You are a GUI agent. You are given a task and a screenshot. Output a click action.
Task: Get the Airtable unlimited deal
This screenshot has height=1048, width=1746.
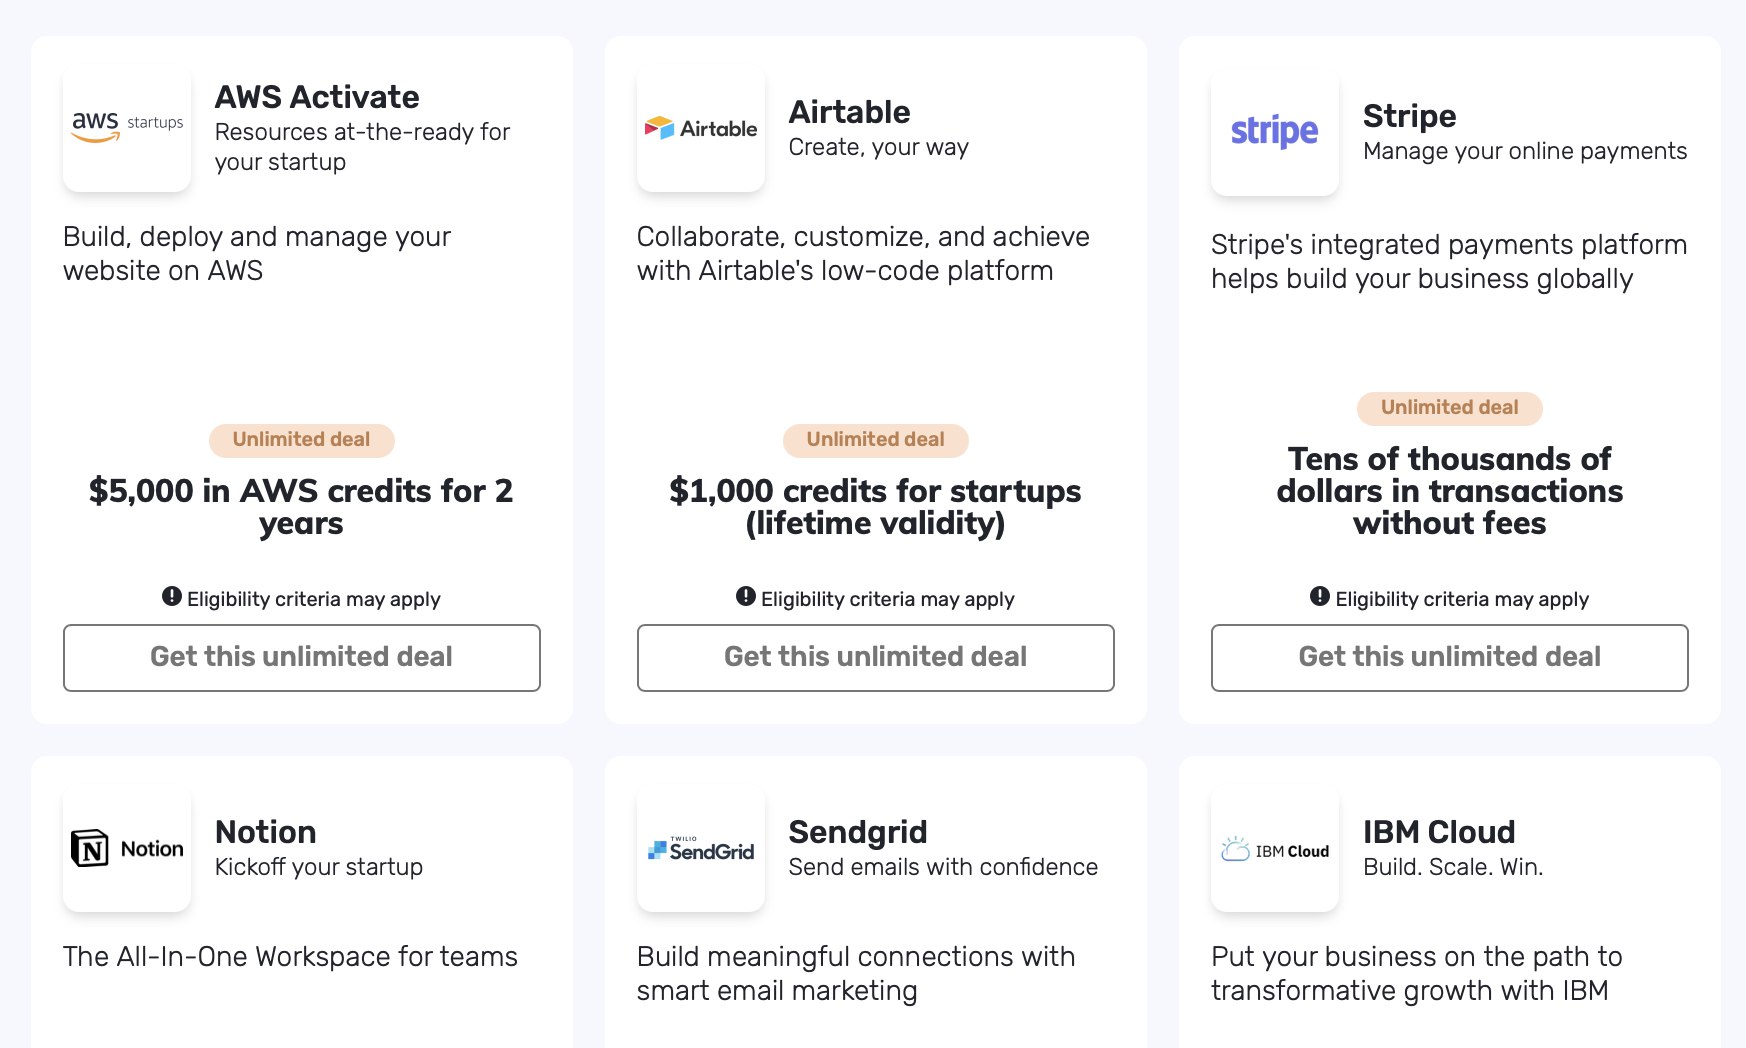[x=876, y=658]
